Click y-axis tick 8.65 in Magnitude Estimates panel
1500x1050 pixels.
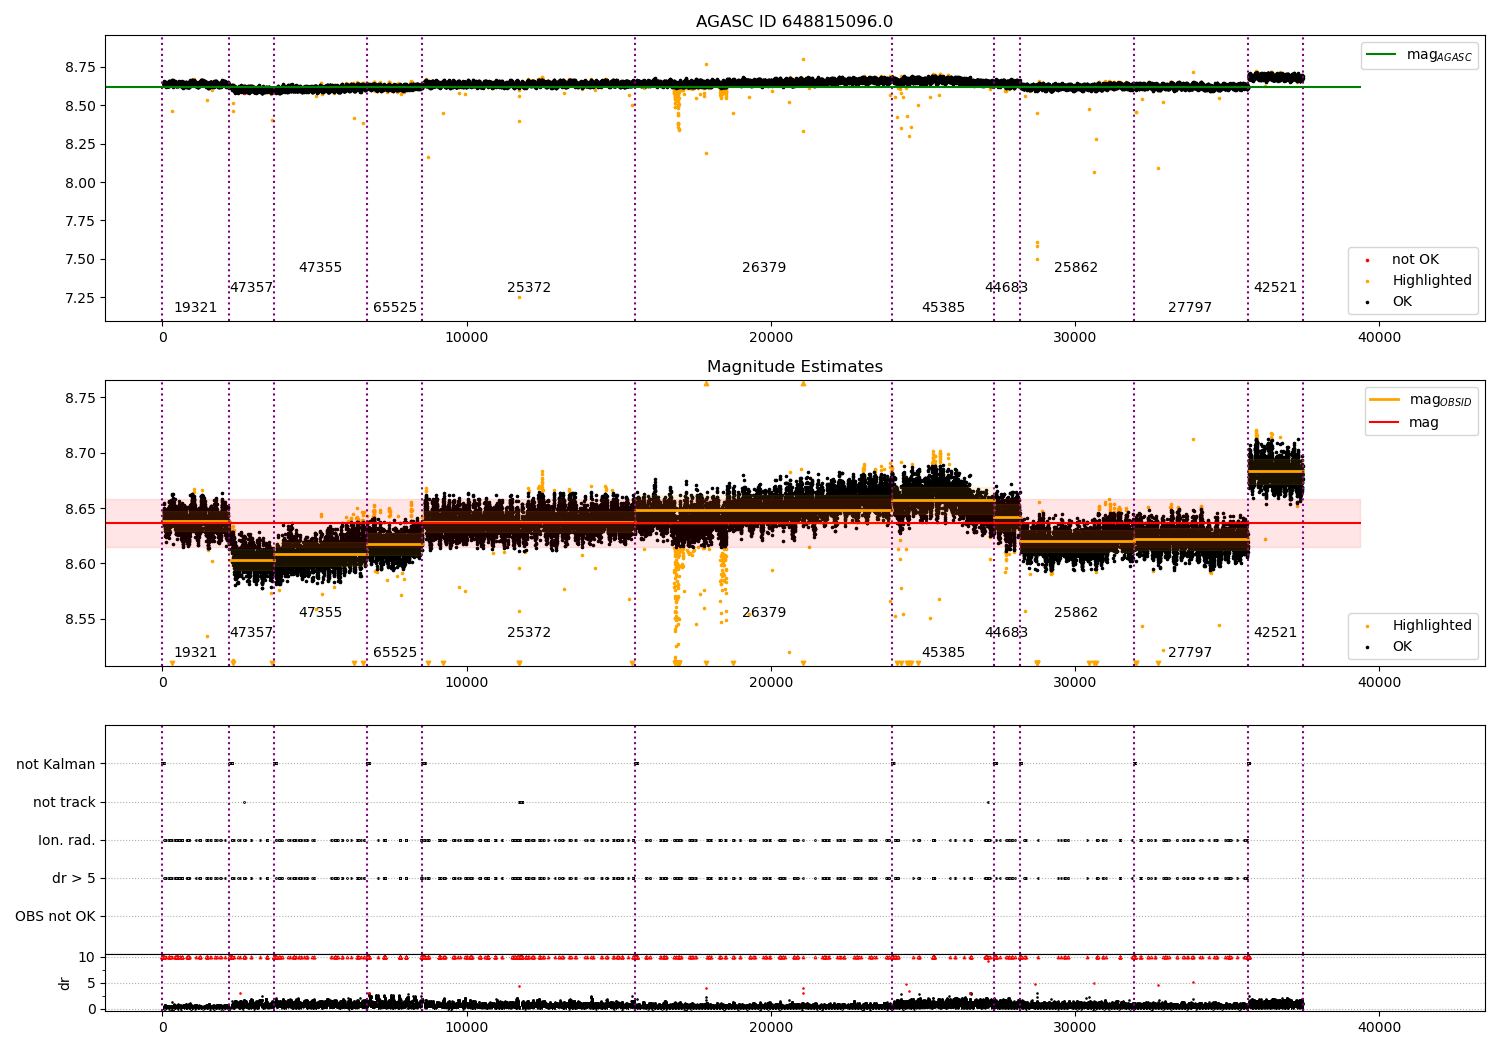[82, 509]
